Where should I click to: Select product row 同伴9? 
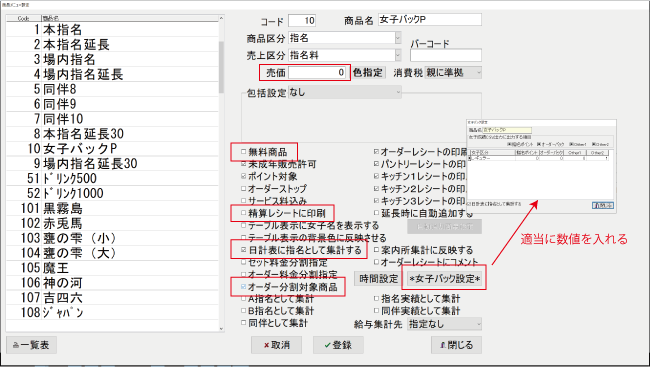112,104
